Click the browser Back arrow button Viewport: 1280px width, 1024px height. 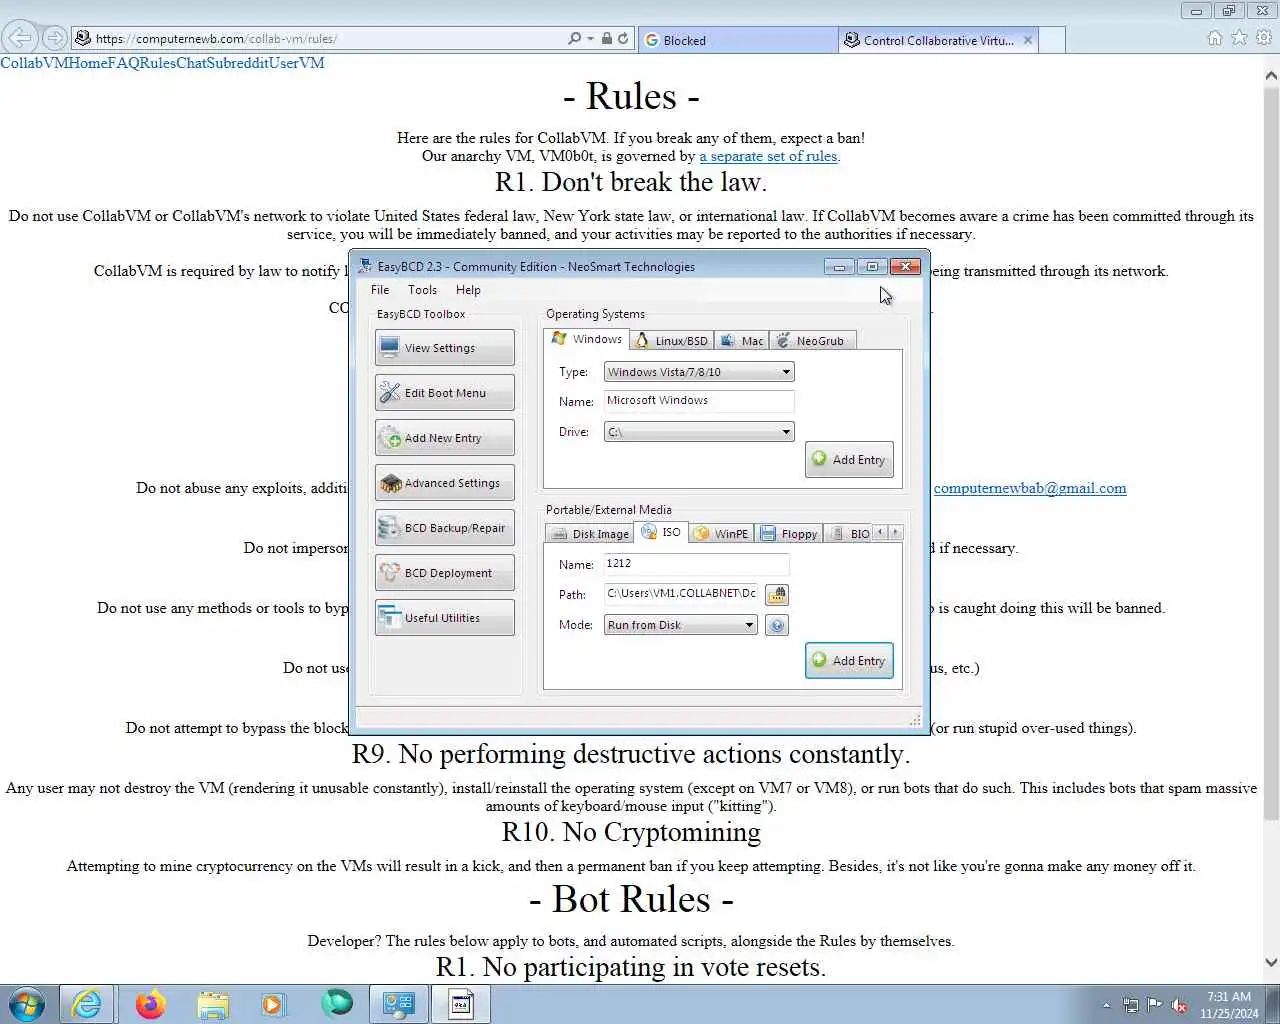click(19, 38)
